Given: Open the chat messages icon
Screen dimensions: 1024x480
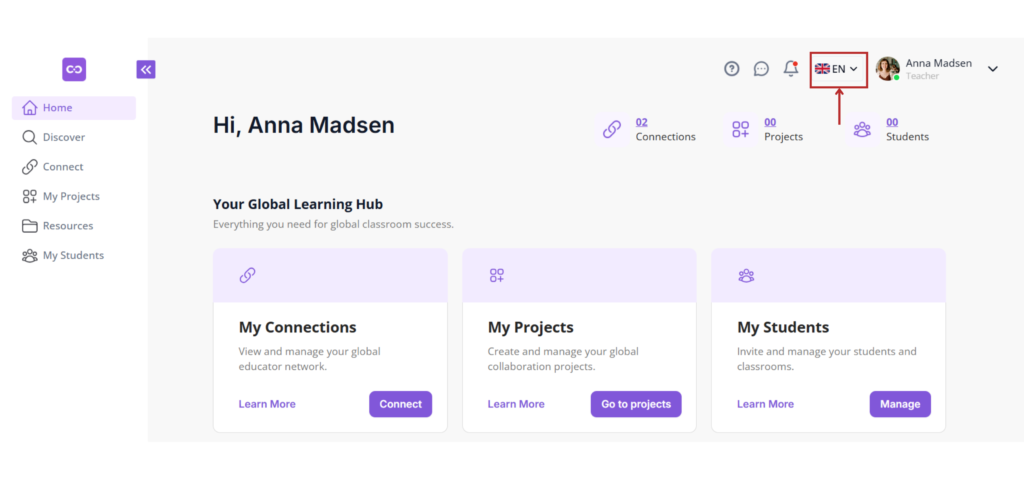Looking at the screenshot, I should [x=761, y=69].
